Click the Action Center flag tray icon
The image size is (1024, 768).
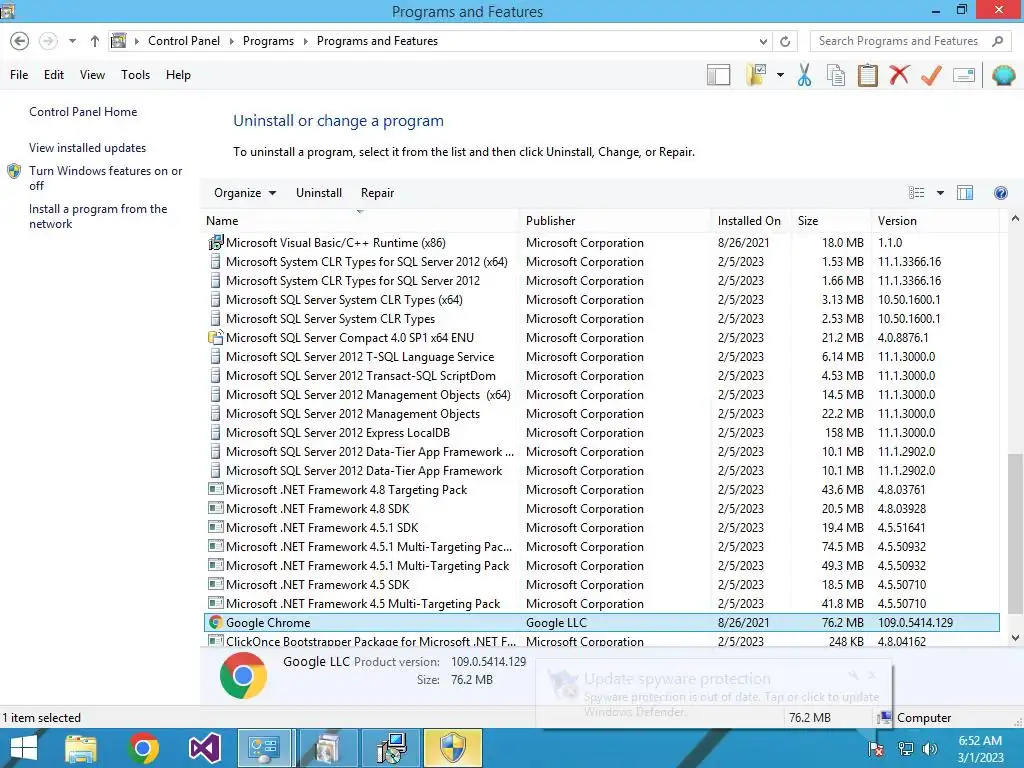click(x=876, y=749)
